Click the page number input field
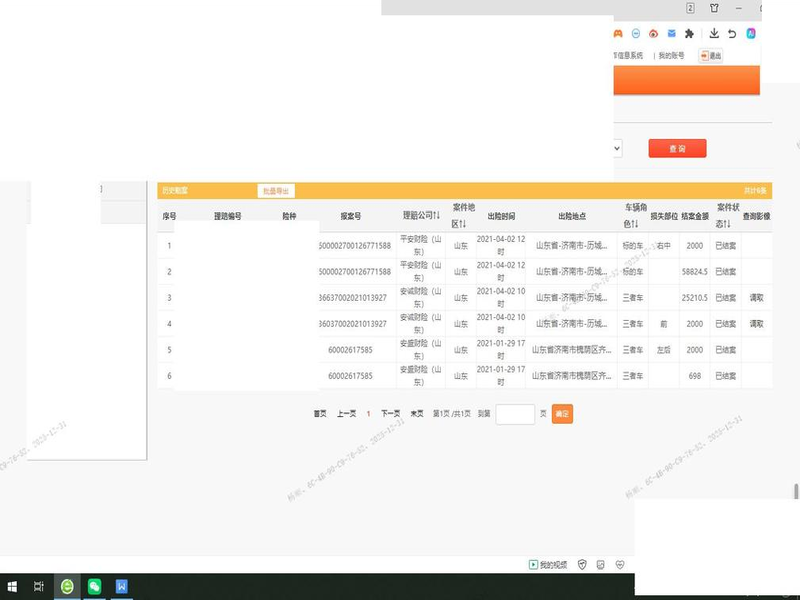This screenshot has height=600, width=800. click(515, 414)
